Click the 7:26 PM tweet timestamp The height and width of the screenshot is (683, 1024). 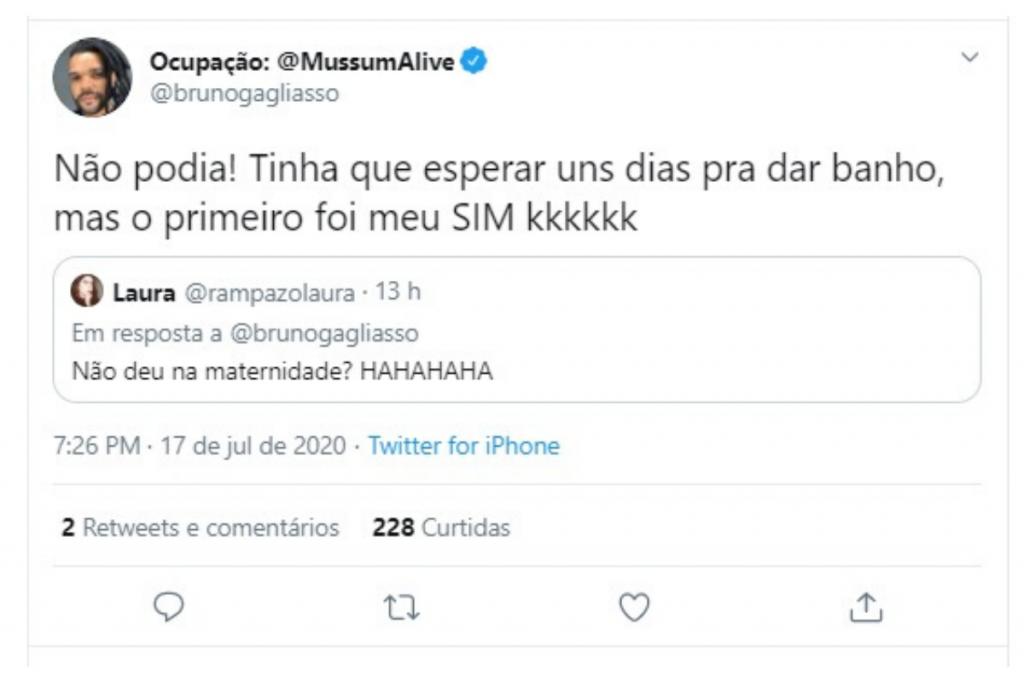tap(96, 446)
